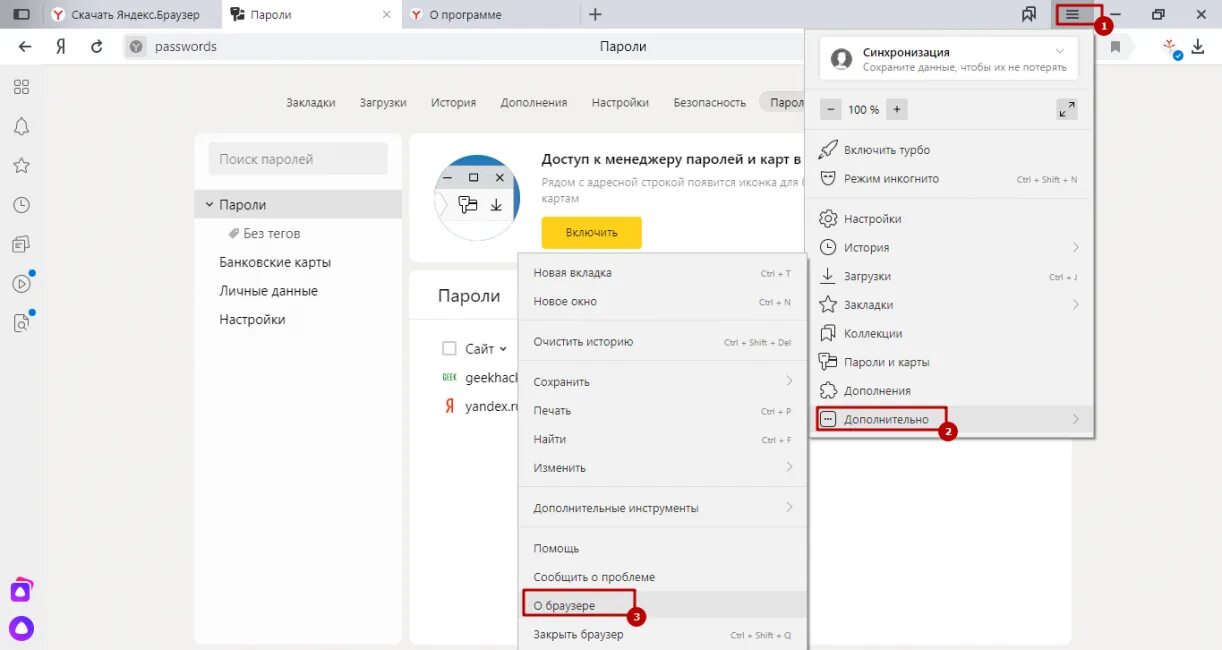1222x650 pixels.
Task: Expand the Дополнительно submenu
Action: (950, 419)
